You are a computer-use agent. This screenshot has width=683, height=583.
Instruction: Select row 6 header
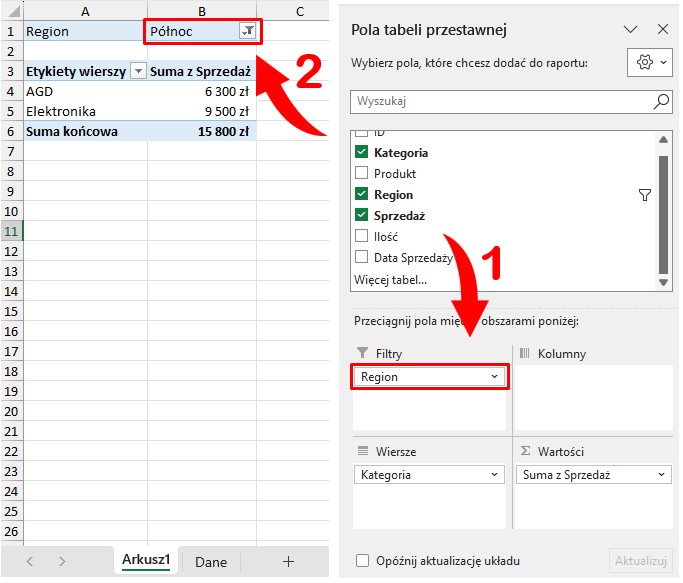click(x=11, y=131)
